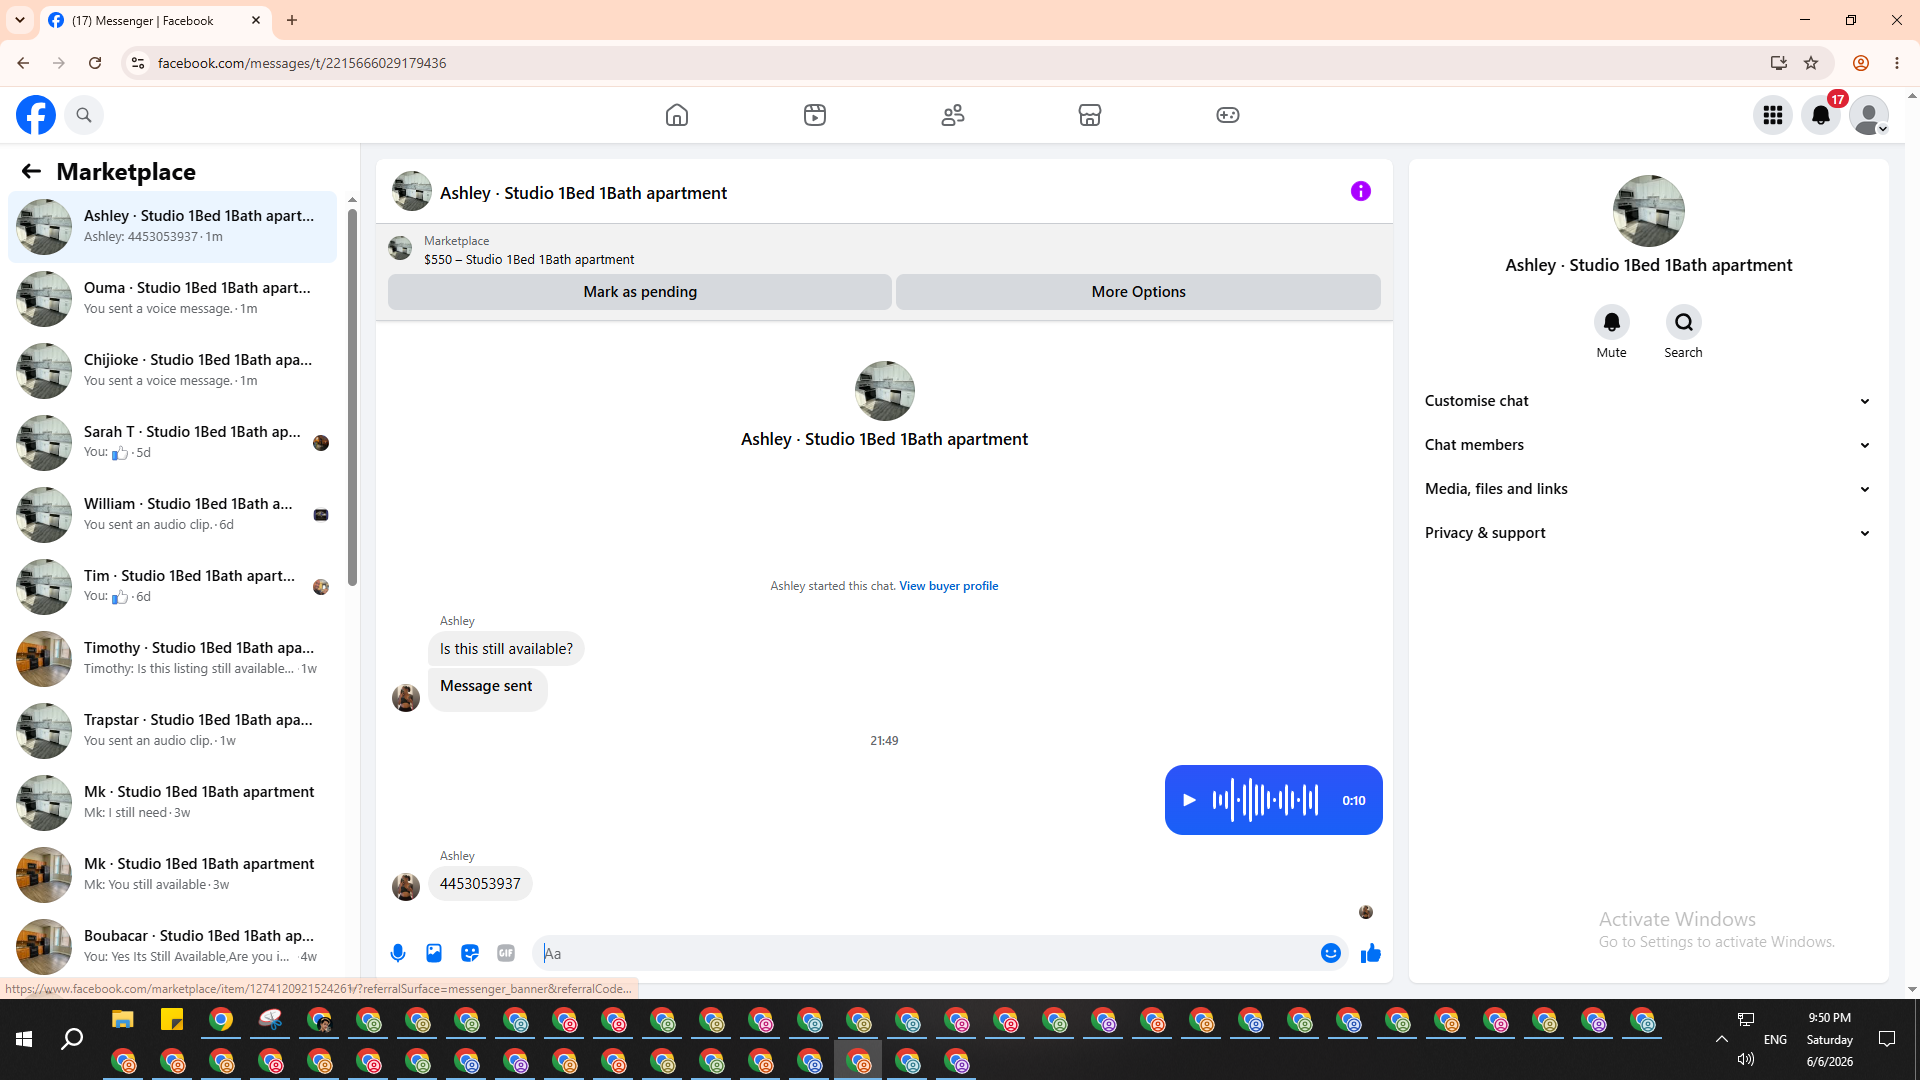Open Windows taskbar search
Viewport: 1920px width, 1080px height.
point(72,1040)
